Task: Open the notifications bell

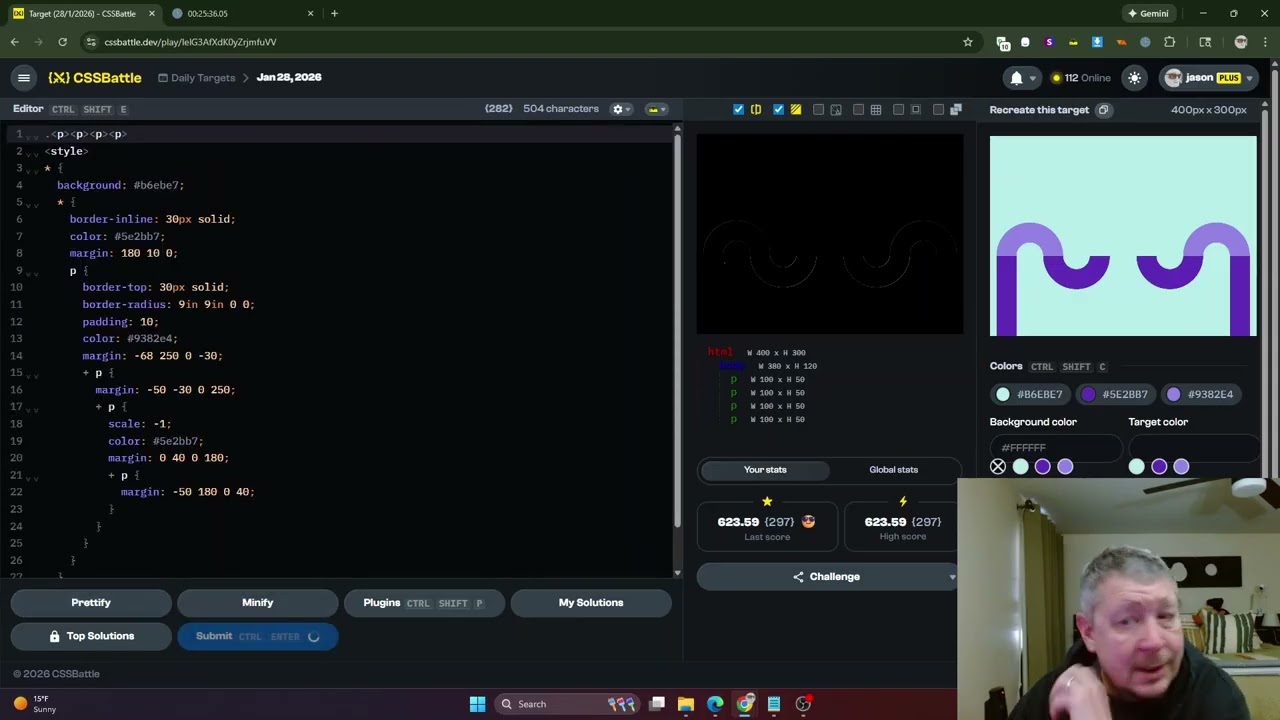Action: [1016, 78]
